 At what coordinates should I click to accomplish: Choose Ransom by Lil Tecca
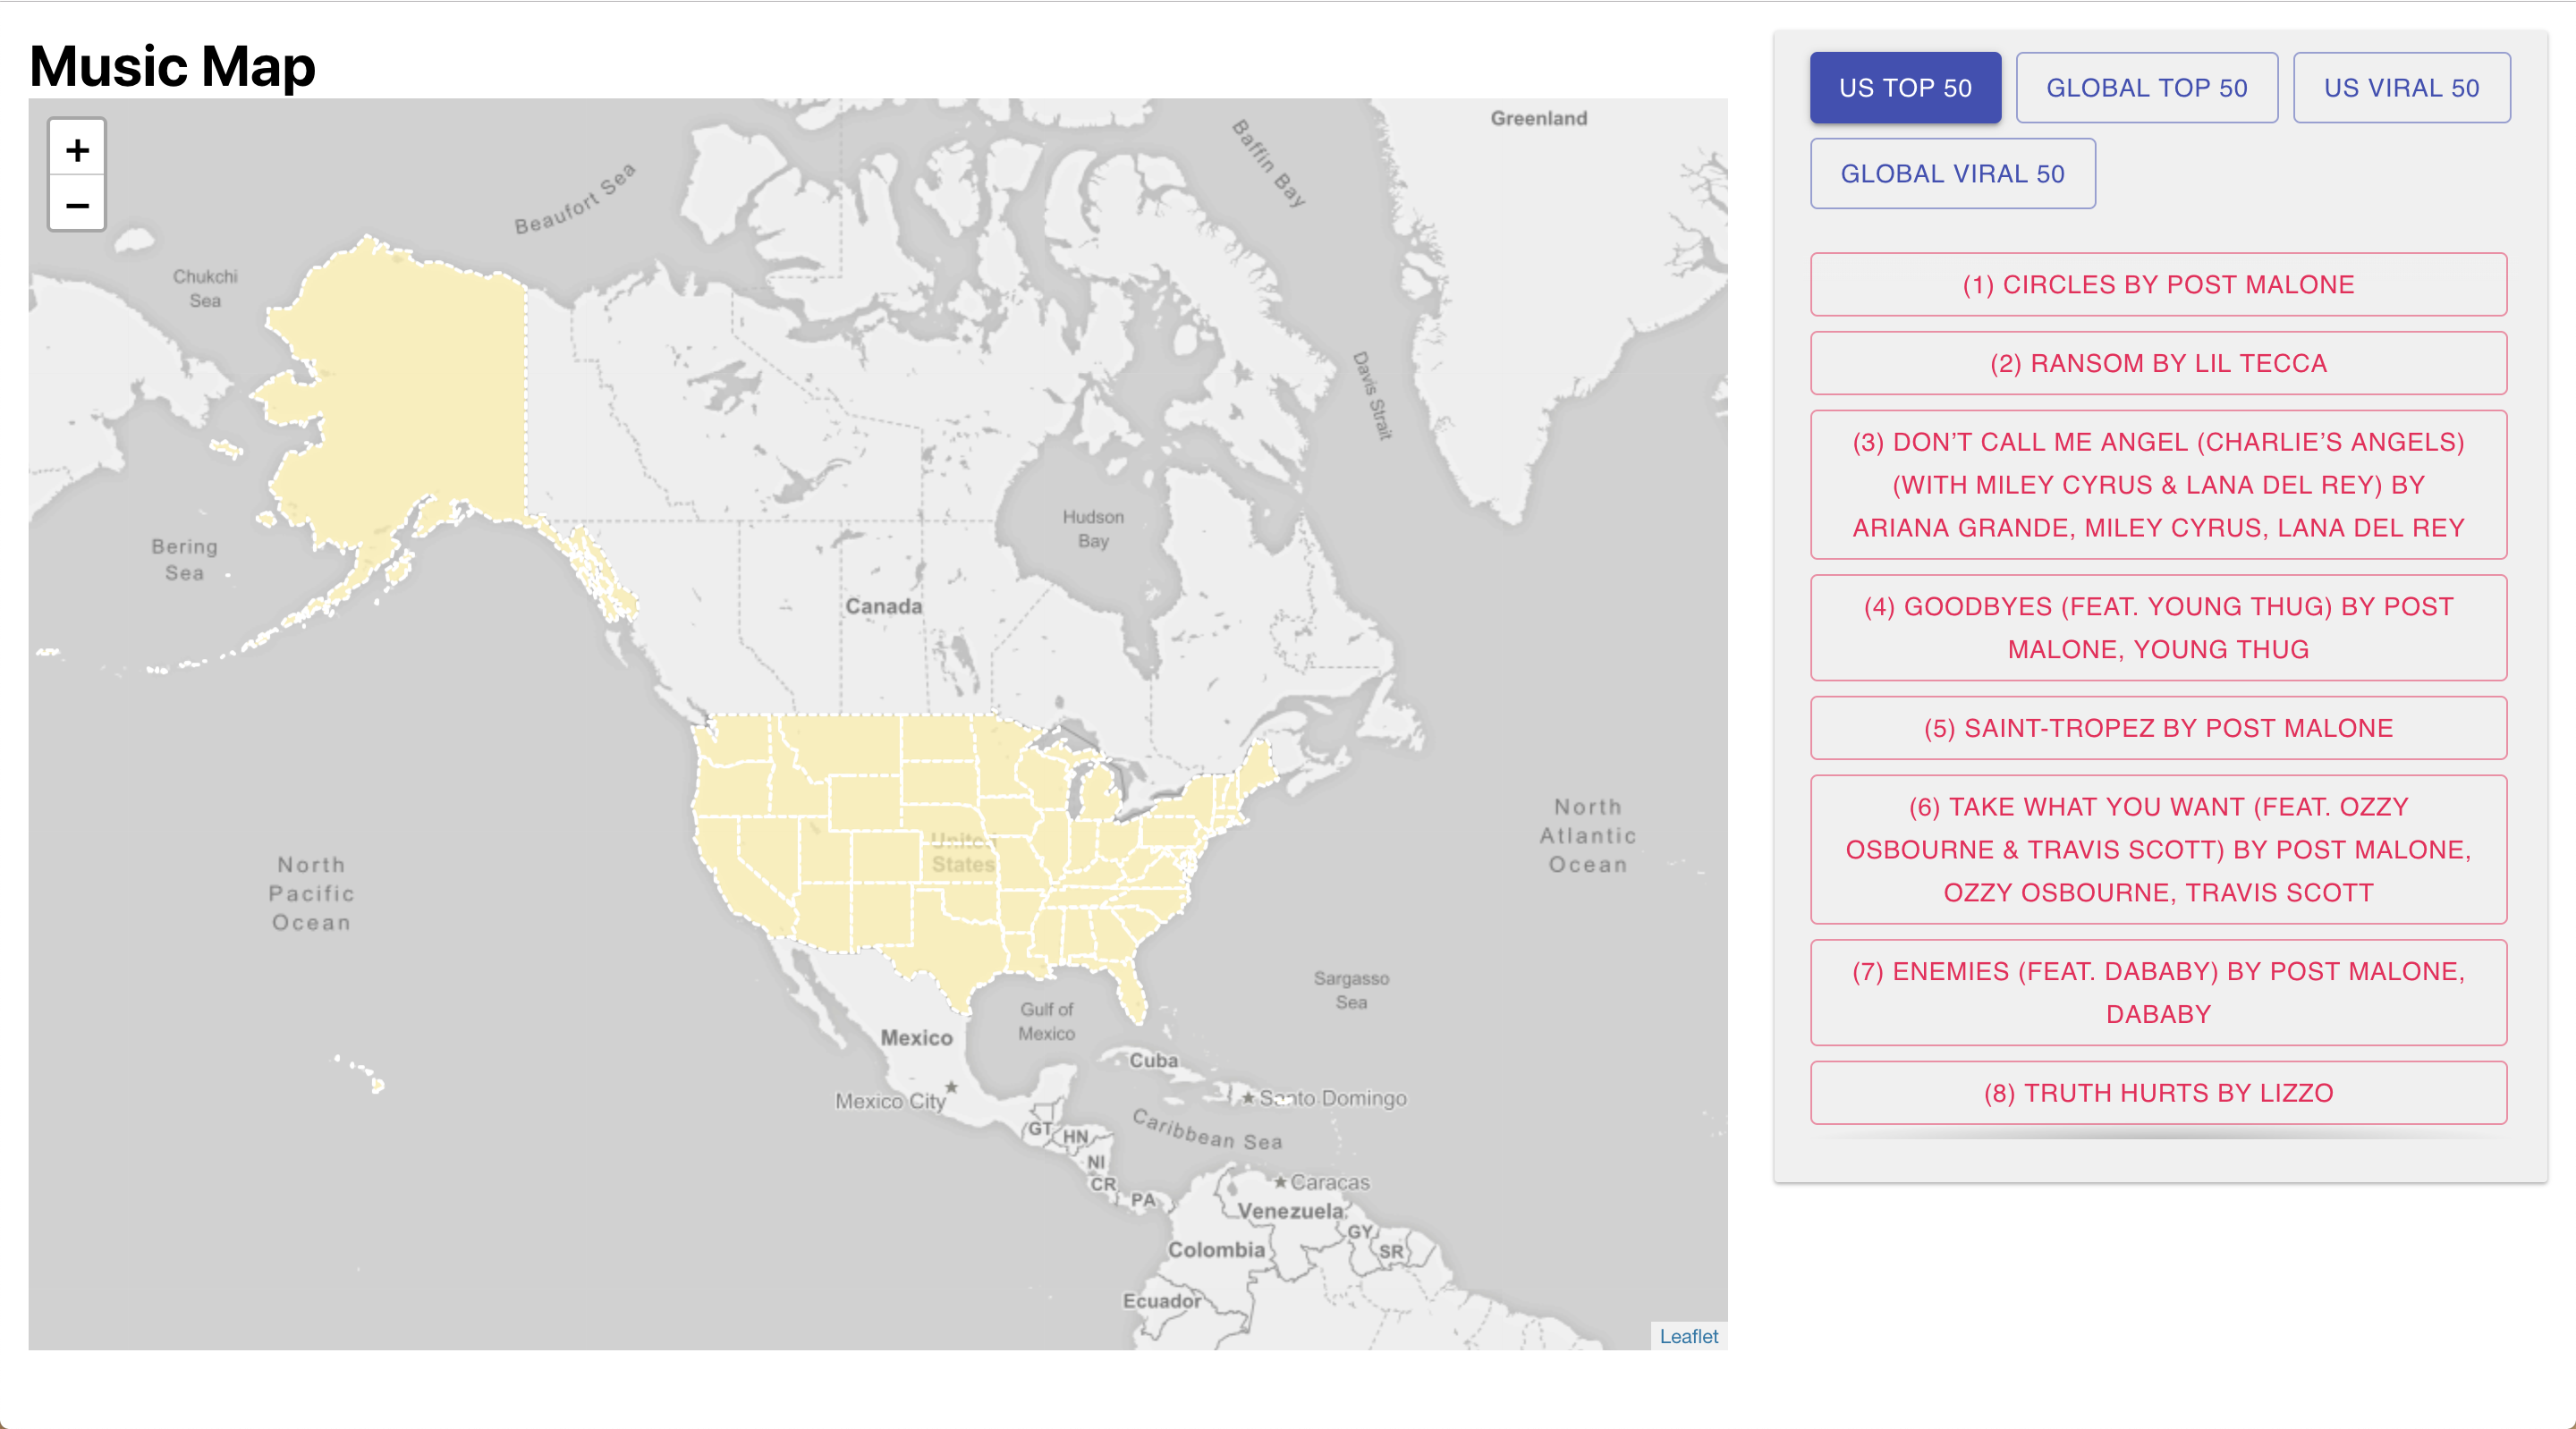(2158, 363)
